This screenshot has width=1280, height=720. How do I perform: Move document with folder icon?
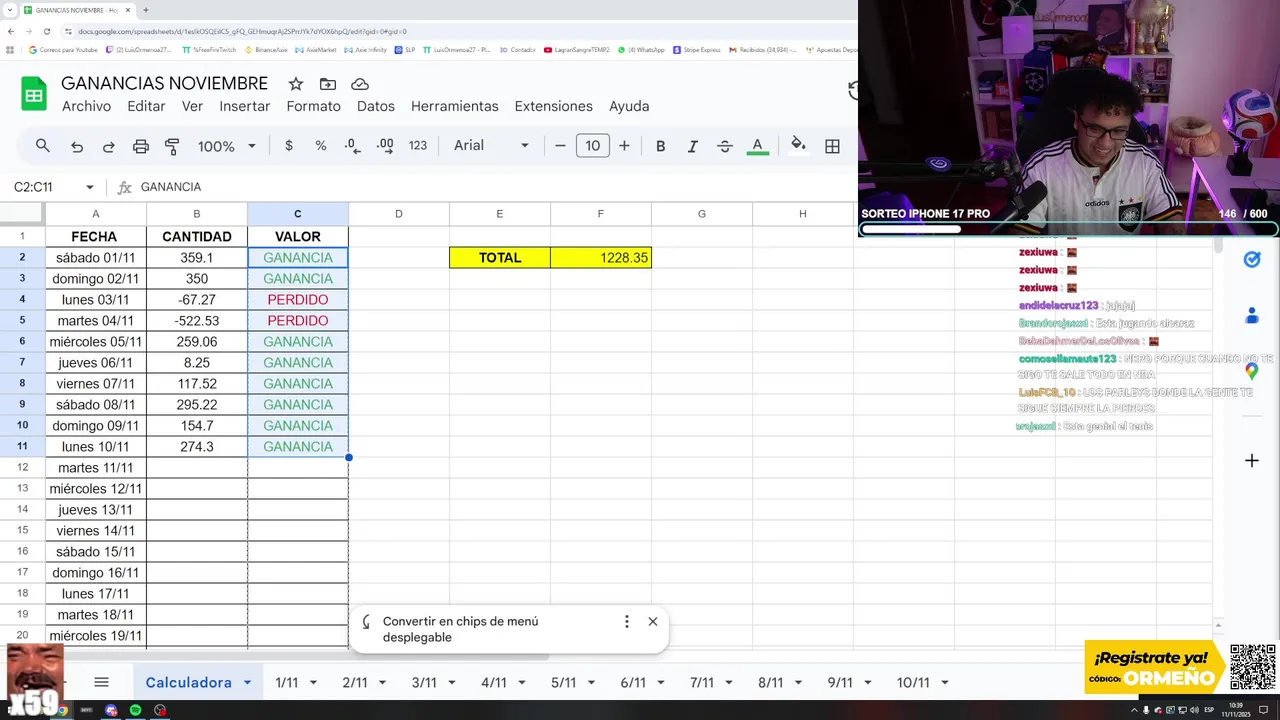pos(328,84)
